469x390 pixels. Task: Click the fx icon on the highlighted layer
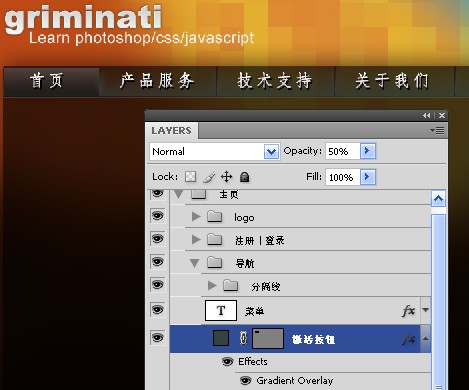tap(408, 339)
